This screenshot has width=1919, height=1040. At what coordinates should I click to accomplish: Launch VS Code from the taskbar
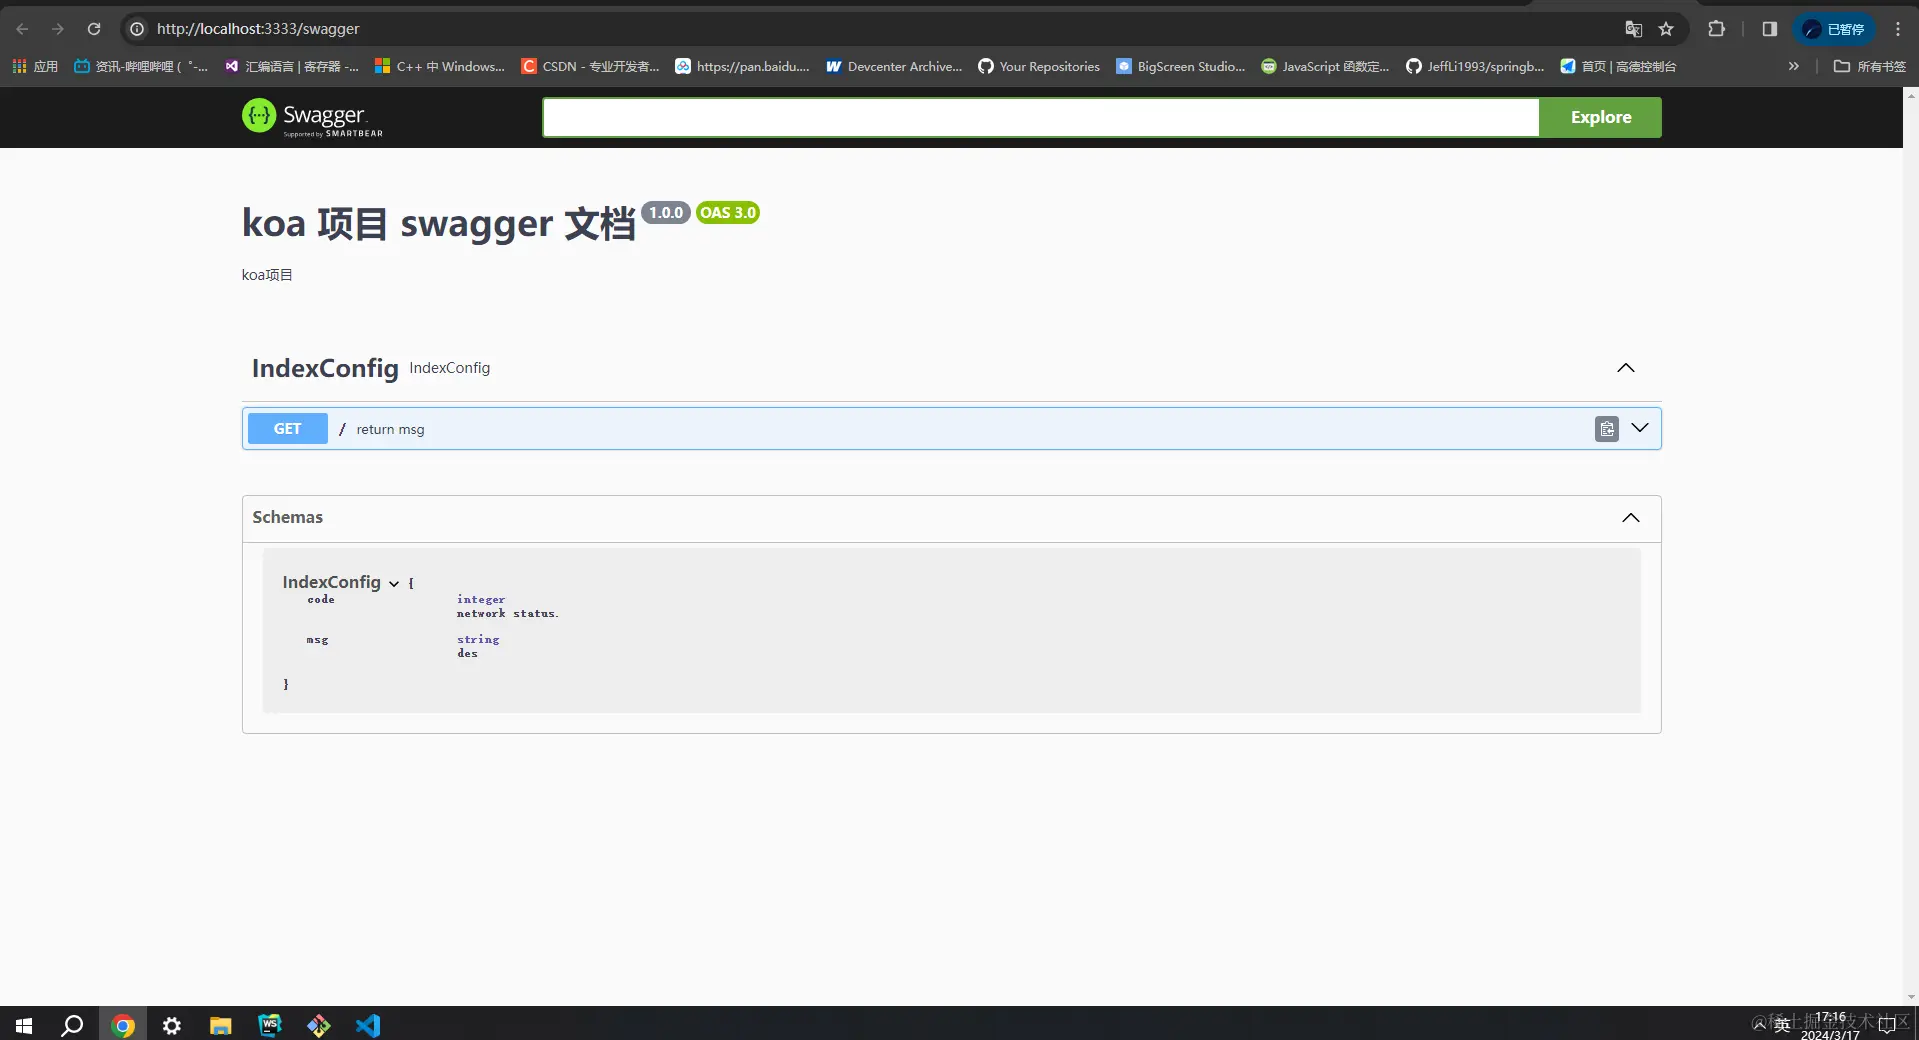coord(368,1025)
